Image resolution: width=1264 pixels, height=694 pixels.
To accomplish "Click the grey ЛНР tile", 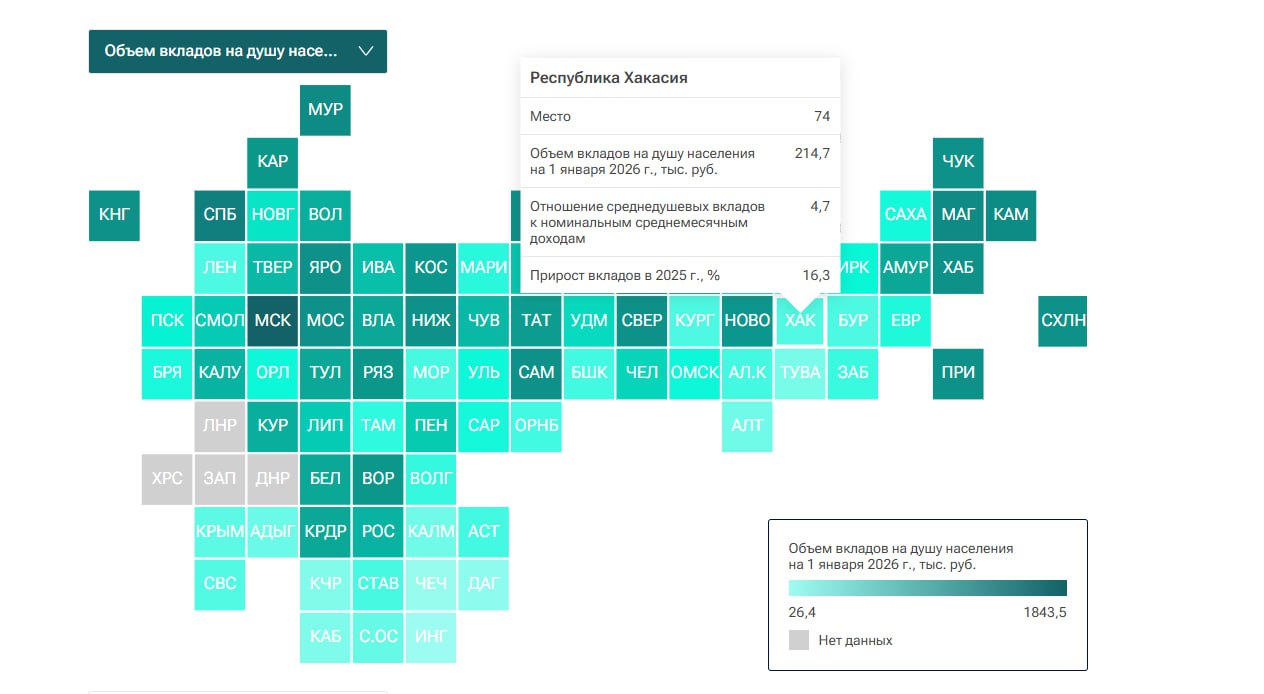I will tap(220, 426).
